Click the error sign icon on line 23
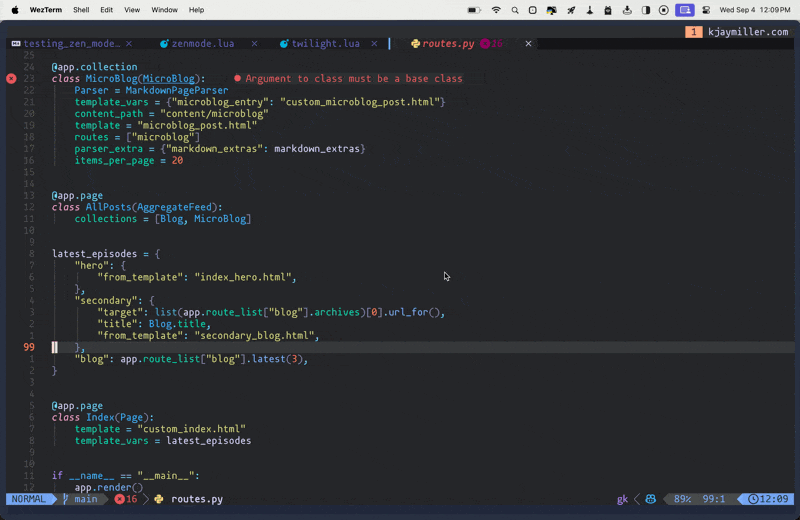The height and width of the screenshot is (520, 800). pyautogui.click(x=11, y=79)
